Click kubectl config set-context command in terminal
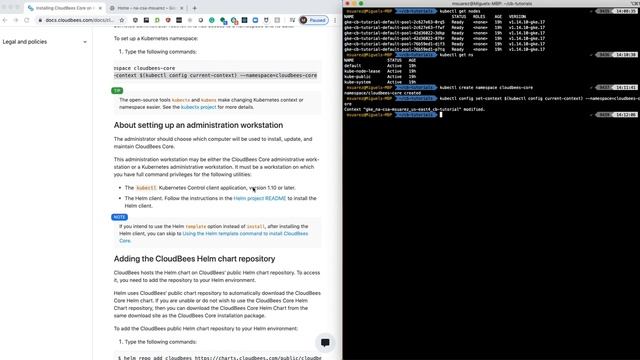The image size is (640, 360). pyautogui.click(x=539, y=98)
